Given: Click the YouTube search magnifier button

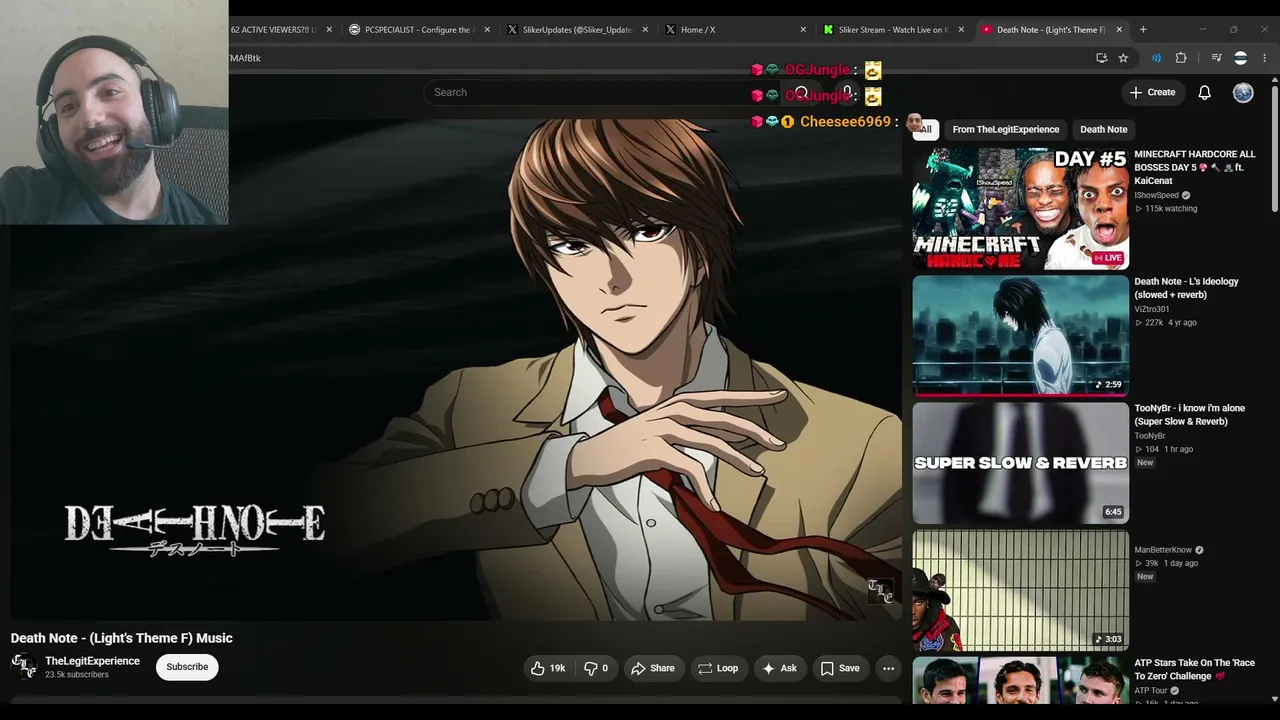Looking at the screenshot, I should pyautogui.click(x=801, y=93).
